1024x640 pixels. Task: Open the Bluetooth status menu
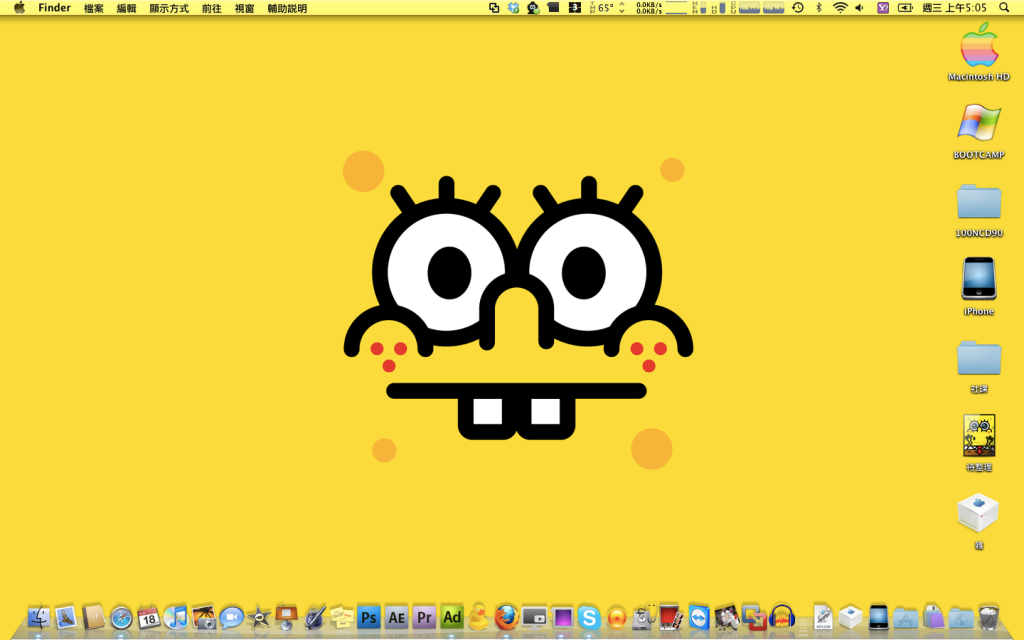(819, 8)
